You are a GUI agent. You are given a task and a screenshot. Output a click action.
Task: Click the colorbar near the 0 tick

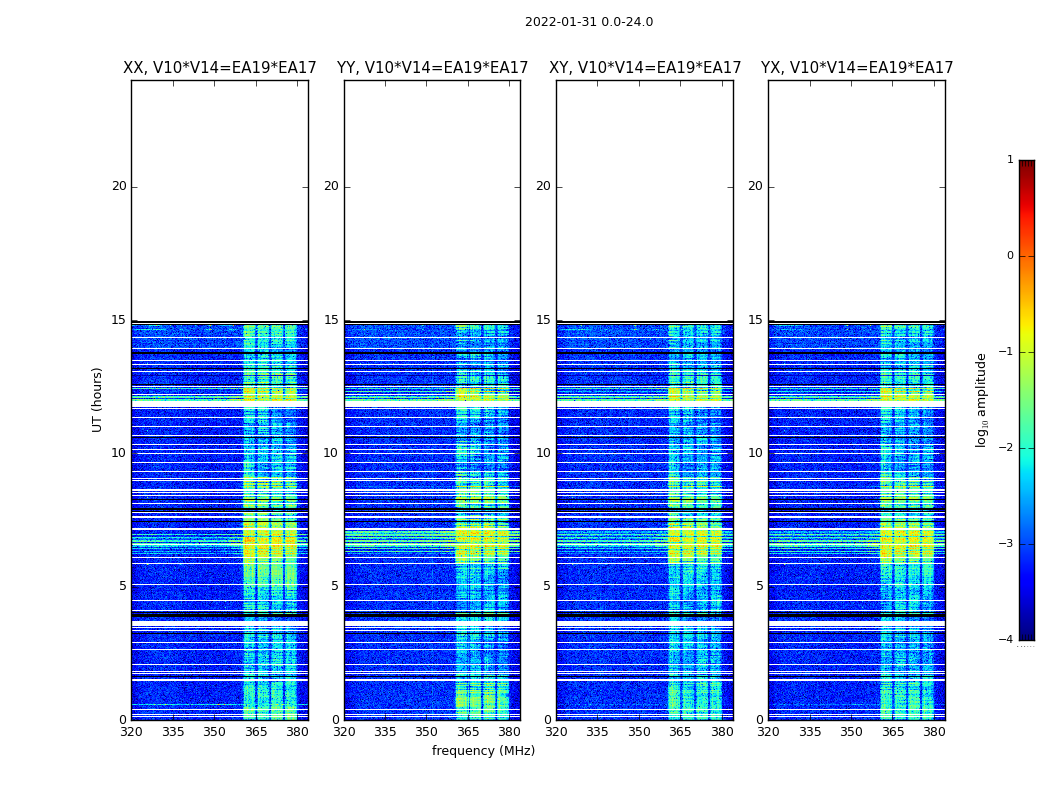1027,256
